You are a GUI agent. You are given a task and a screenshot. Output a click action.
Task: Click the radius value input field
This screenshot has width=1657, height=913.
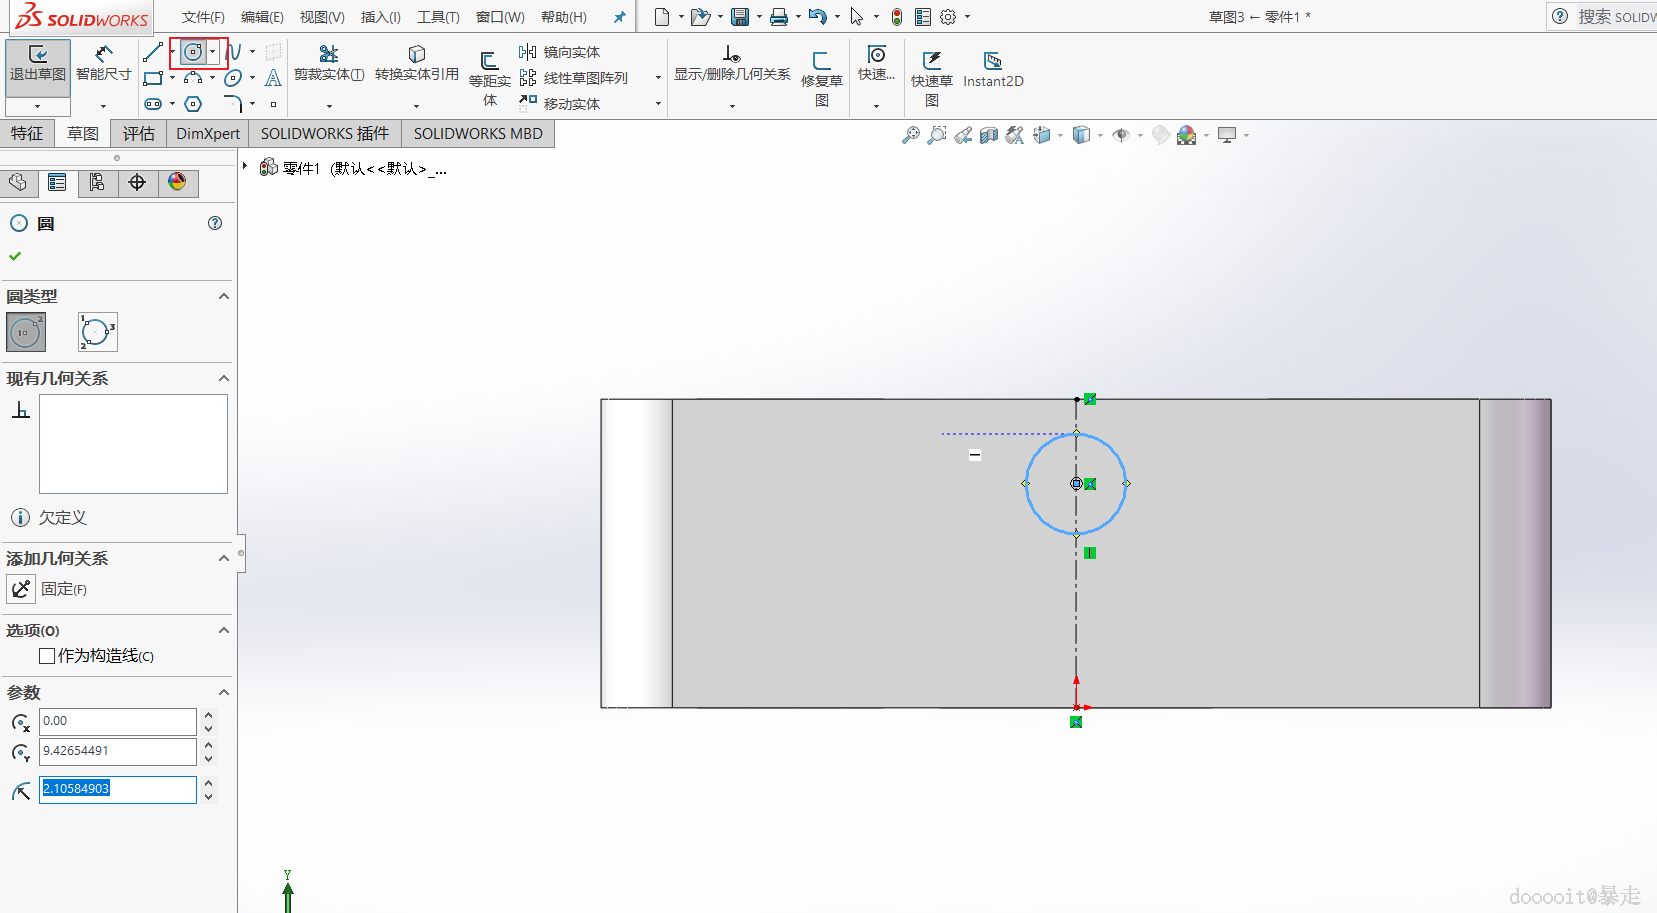pos(118,789)
